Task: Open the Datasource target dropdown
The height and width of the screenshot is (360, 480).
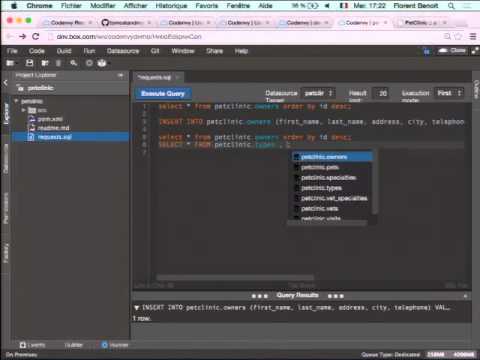Action: [318, 93]
